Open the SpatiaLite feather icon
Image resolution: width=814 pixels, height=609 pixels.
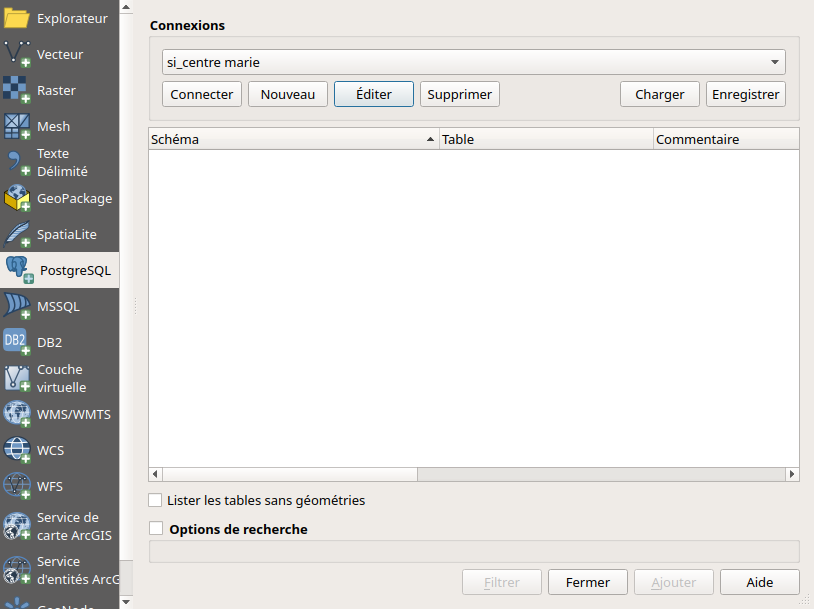18,235
